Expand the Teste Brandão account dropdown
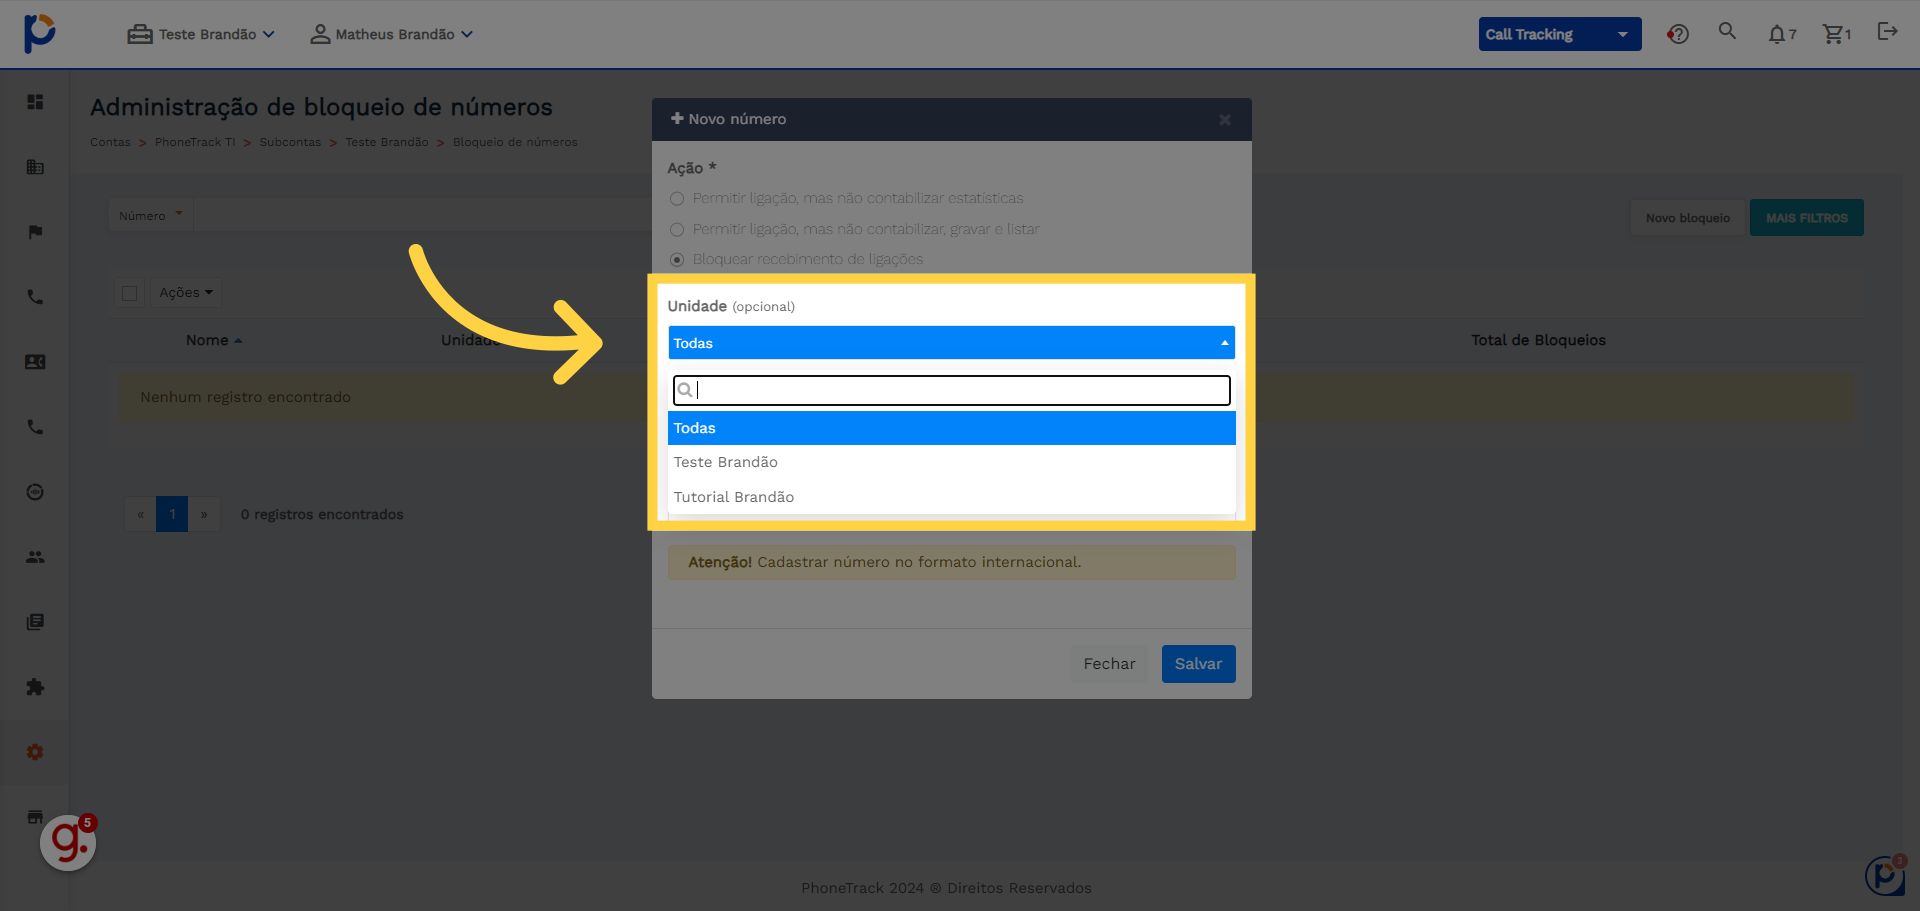This screenshot has height=911, width=1920. 201,34
